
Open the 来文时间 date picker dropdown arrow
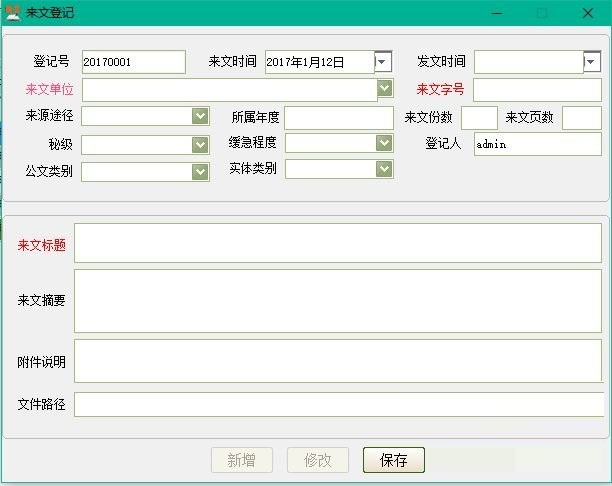383,61
